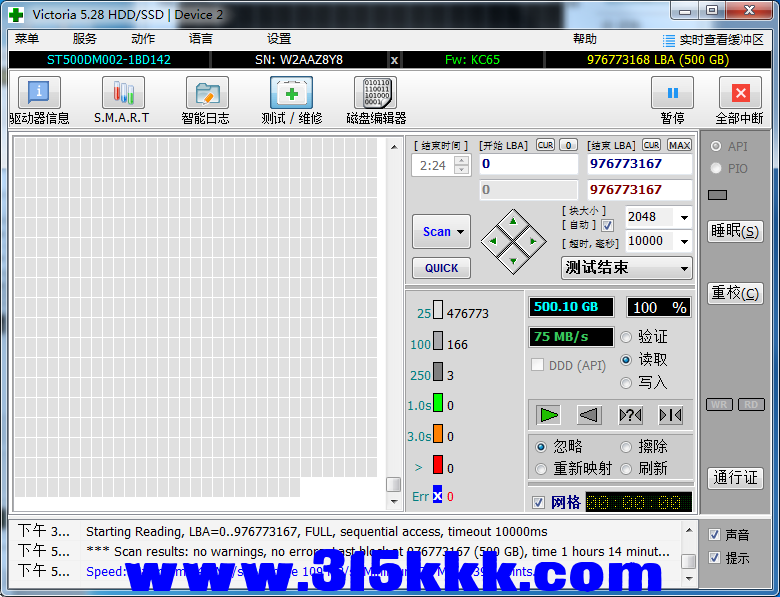Click the 睡眠(S) sleep button

(x=735, y=231)
